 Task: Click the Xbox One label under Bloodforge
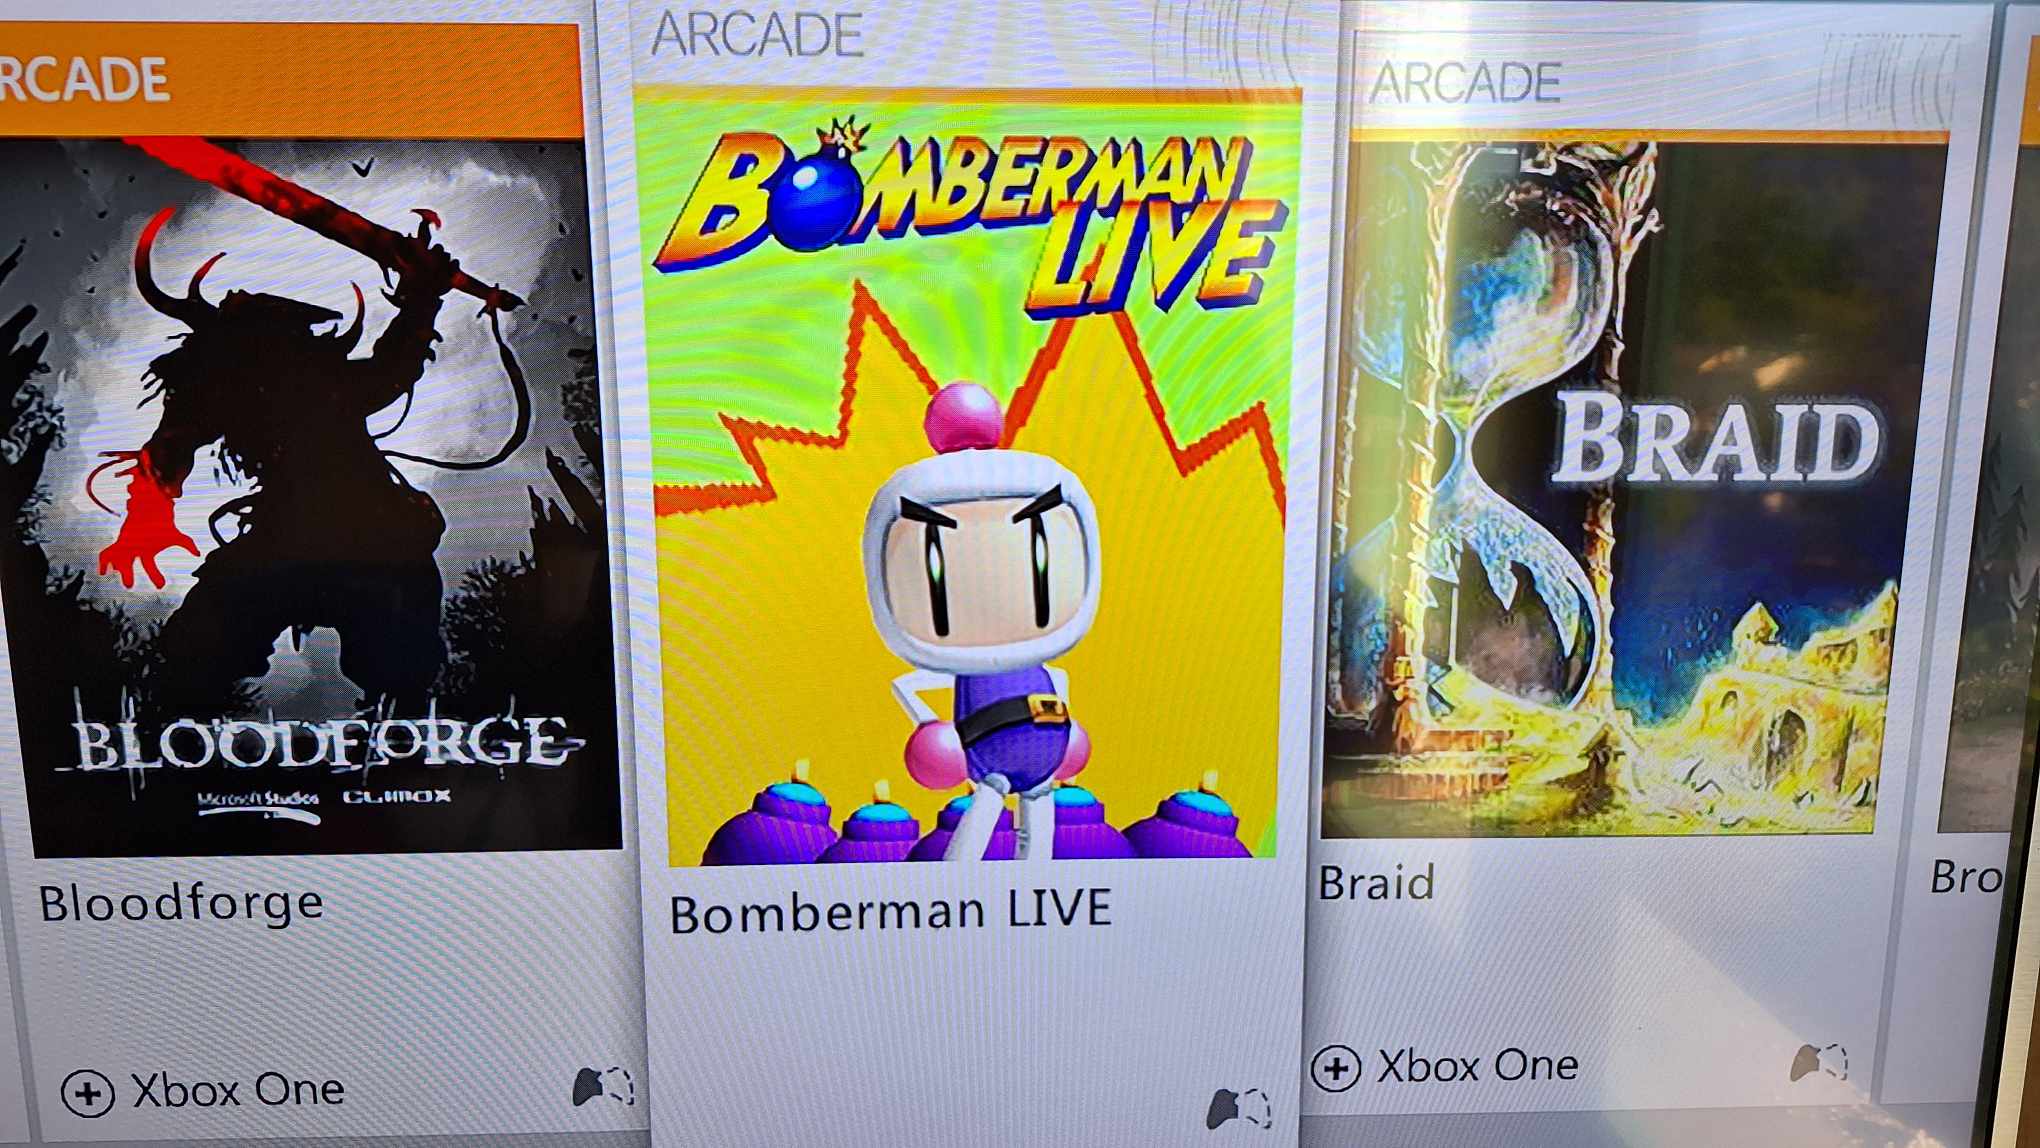(x=238, y=1090)
